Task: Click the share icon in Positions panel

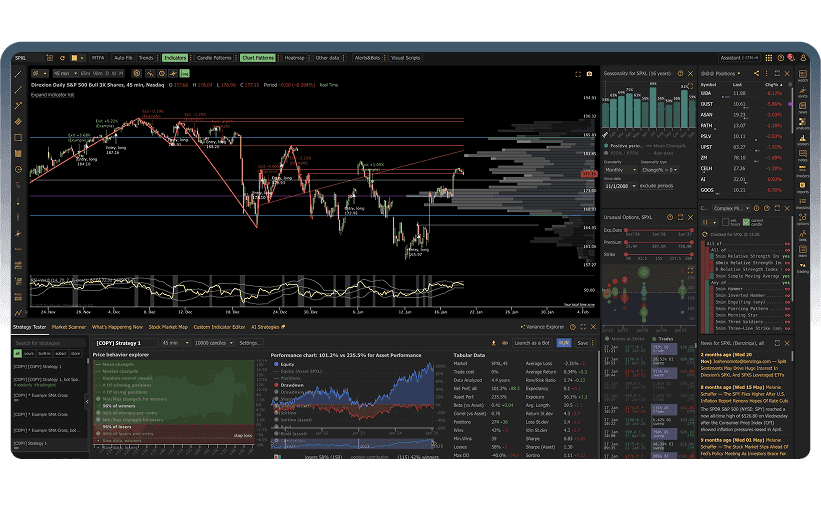Action: coord(757,74)
